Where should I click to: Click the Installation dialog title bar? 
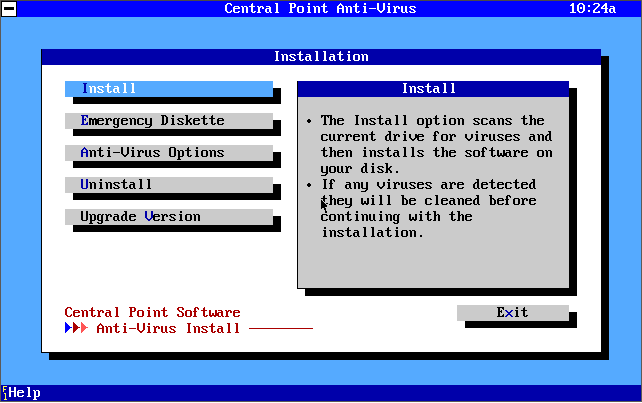(x=320, y=57)
